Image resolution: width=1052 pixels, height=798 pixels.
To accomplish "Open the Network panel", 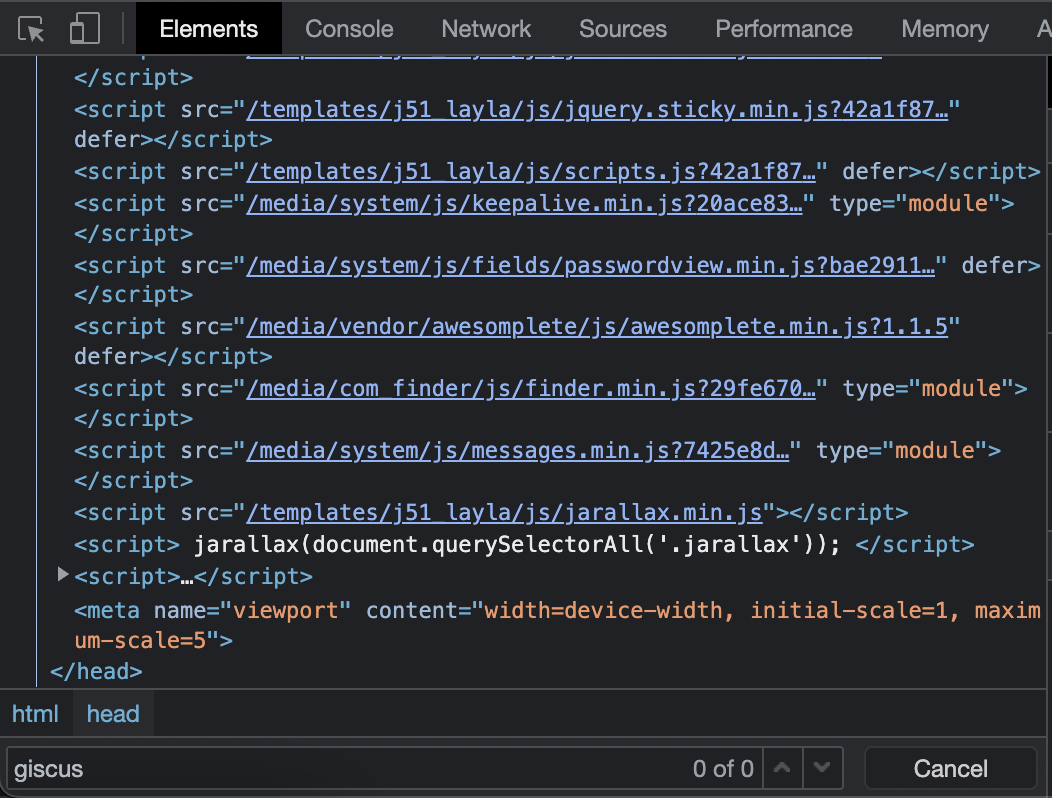I will 486,28.
